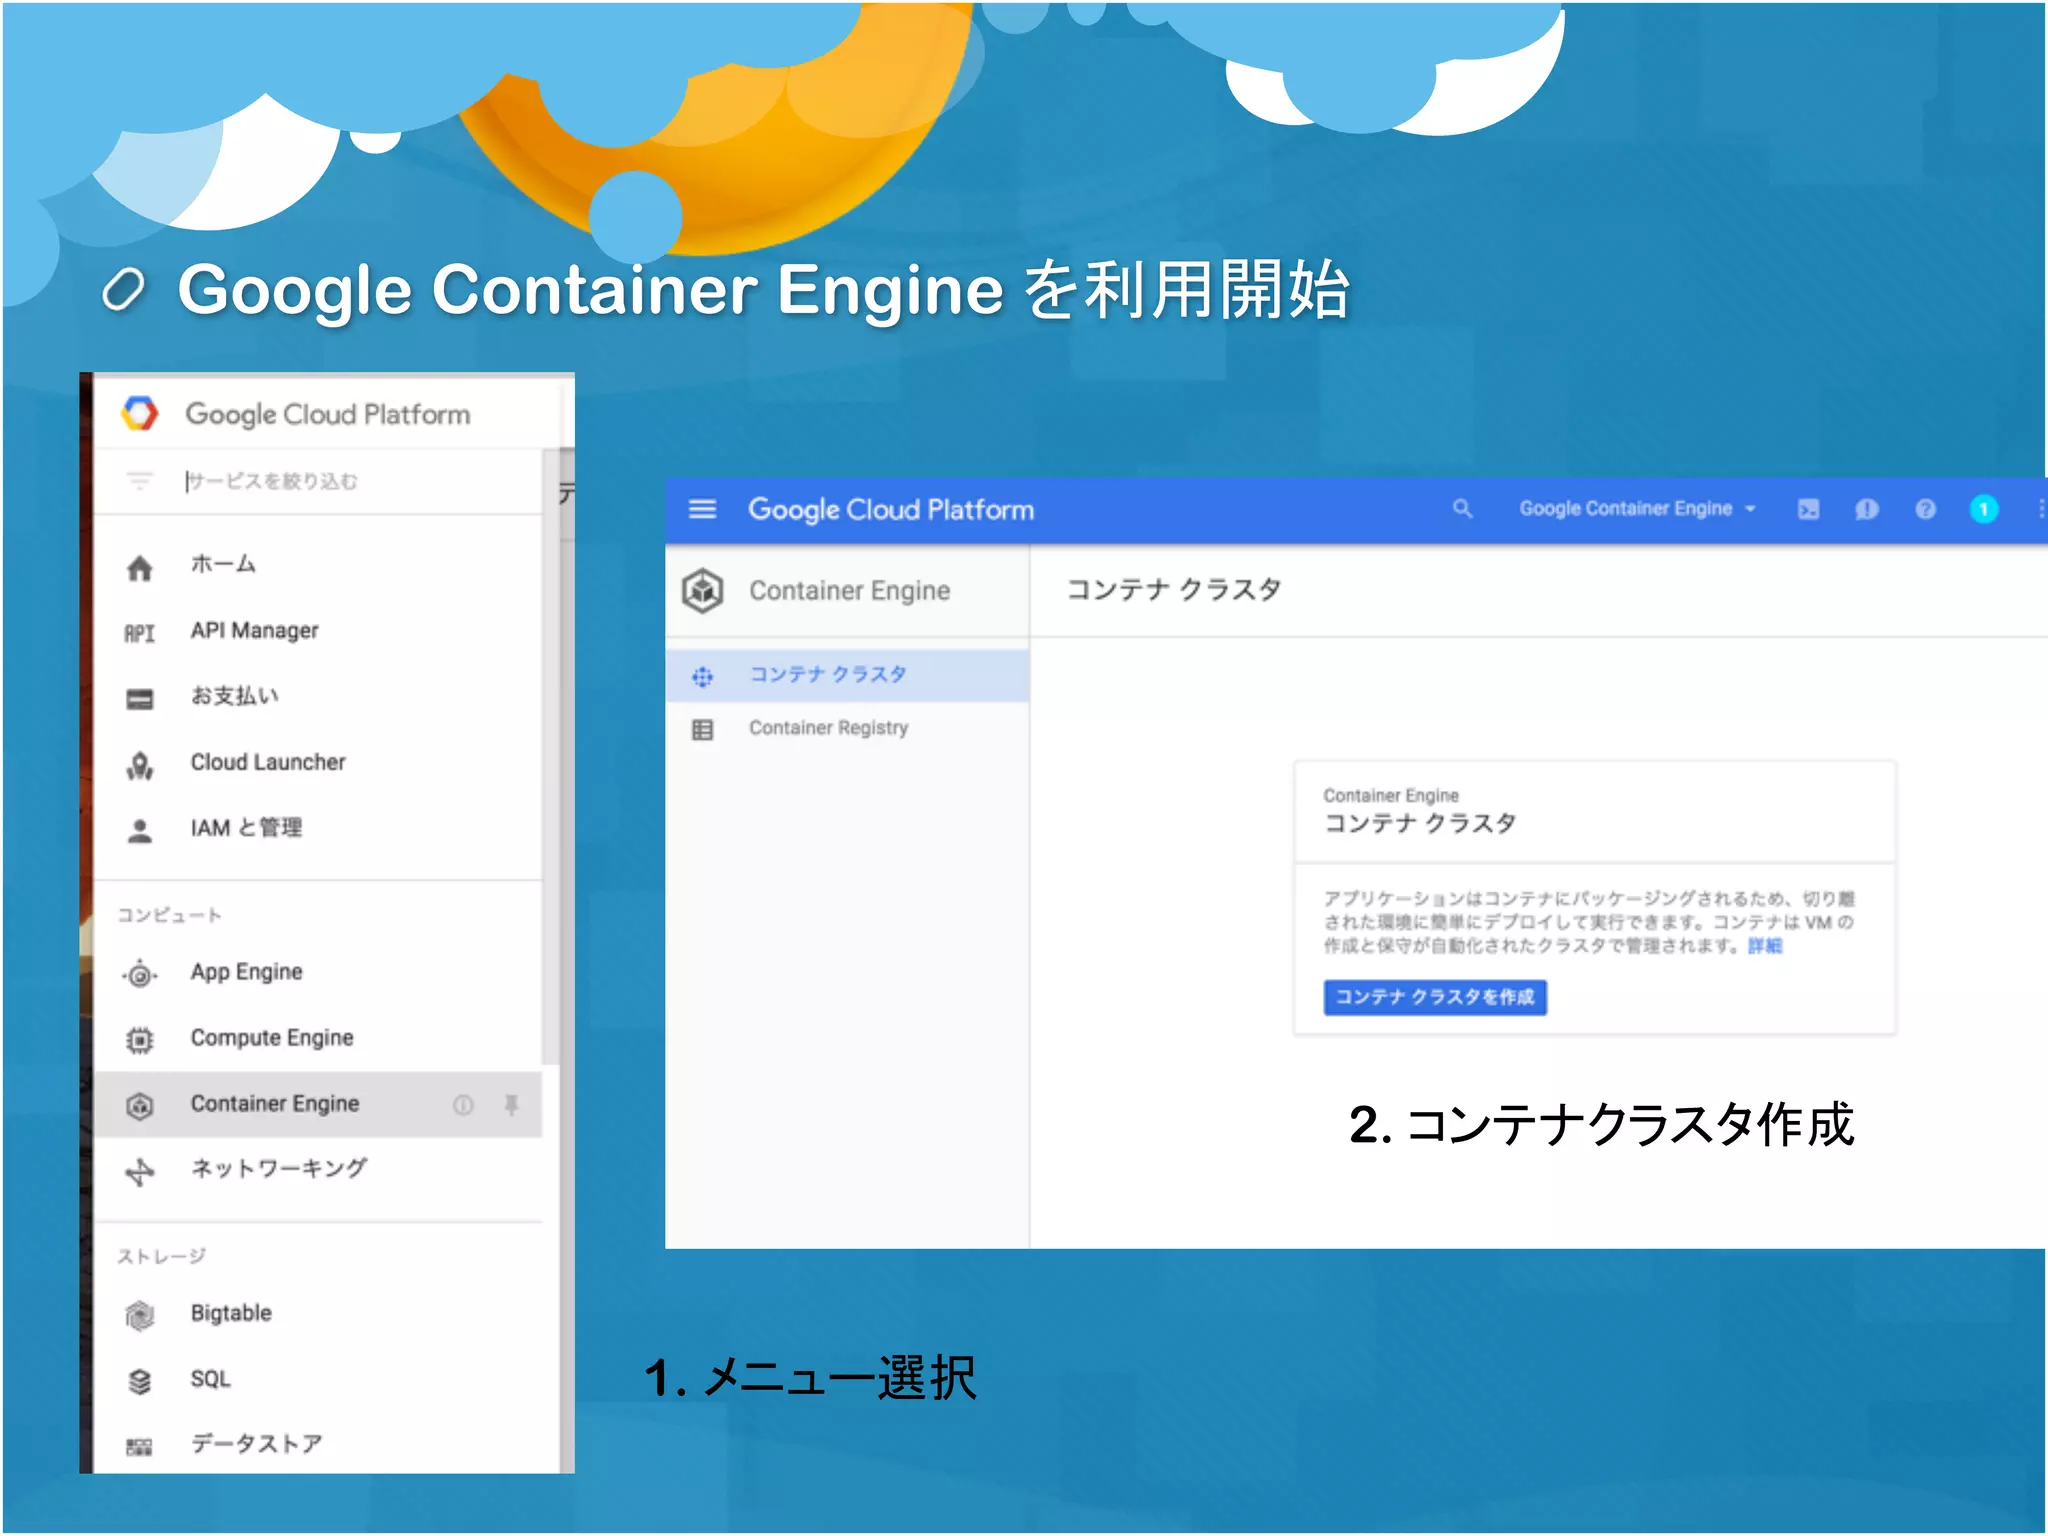
Task: Expand the Google Container Engine project dropdown
Action: (x=1637, y=509)
